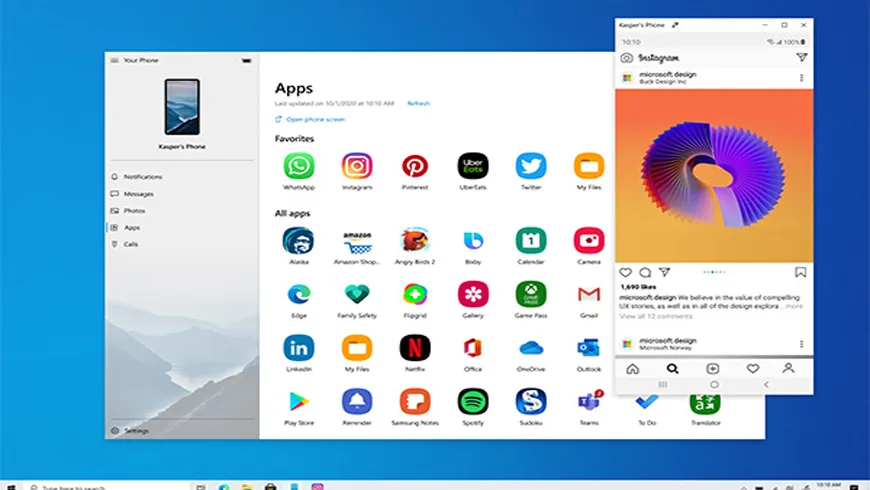Tap the phone Home navigation button
Viewport: 870px width, 490px height.
(714, 385)
